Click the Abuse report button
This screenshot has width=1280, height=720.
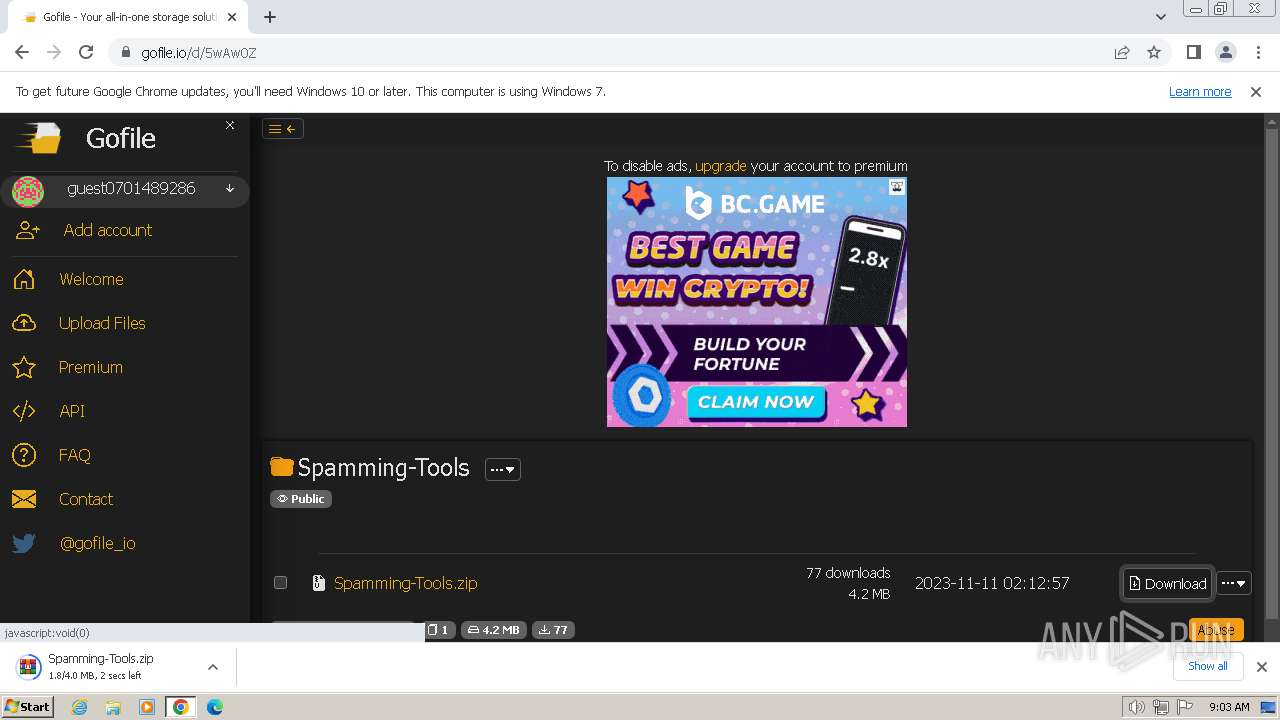(1216, 630)
